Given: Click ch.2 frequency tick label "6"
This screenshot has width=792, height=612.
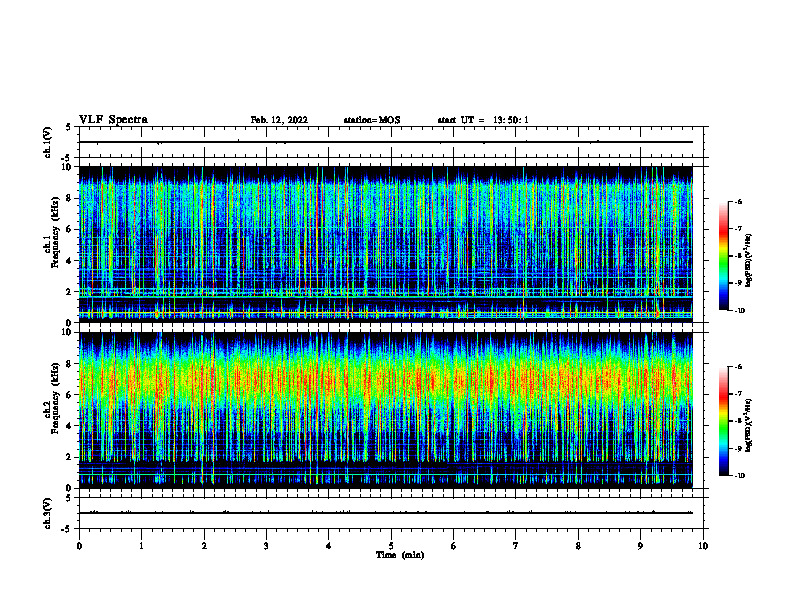Looking at the screenshot, I should point(70,395).
